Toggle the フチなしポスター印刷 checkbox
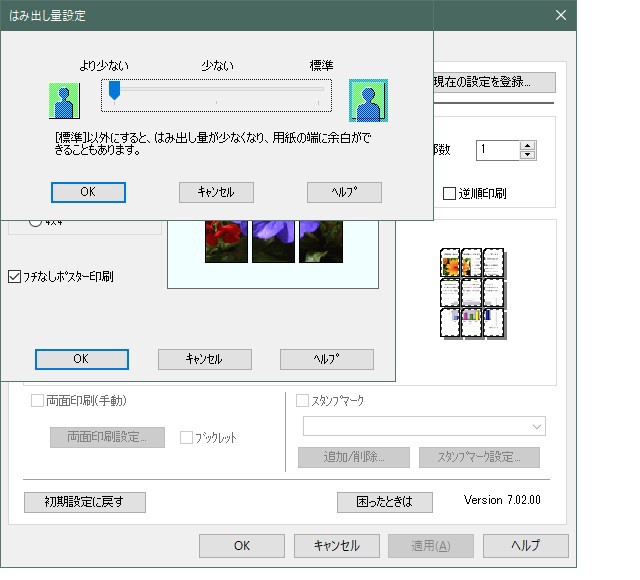 (15, 276)
